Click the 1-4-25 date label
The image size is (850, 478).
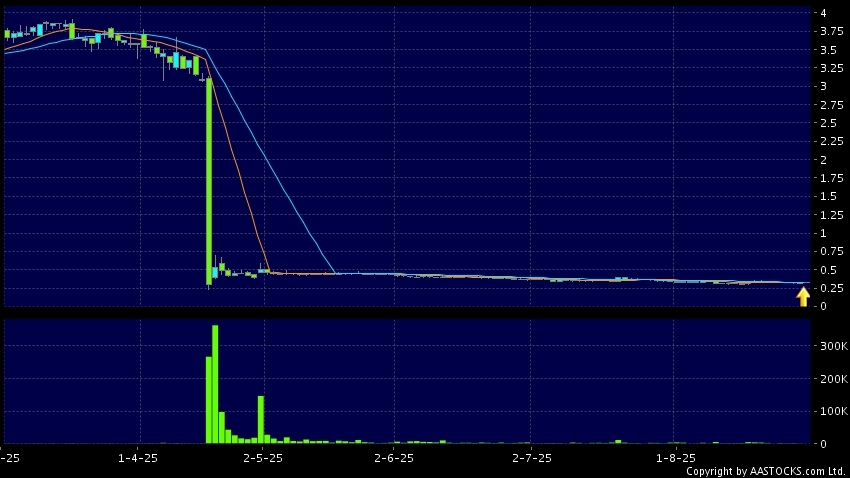coord(138,458)
